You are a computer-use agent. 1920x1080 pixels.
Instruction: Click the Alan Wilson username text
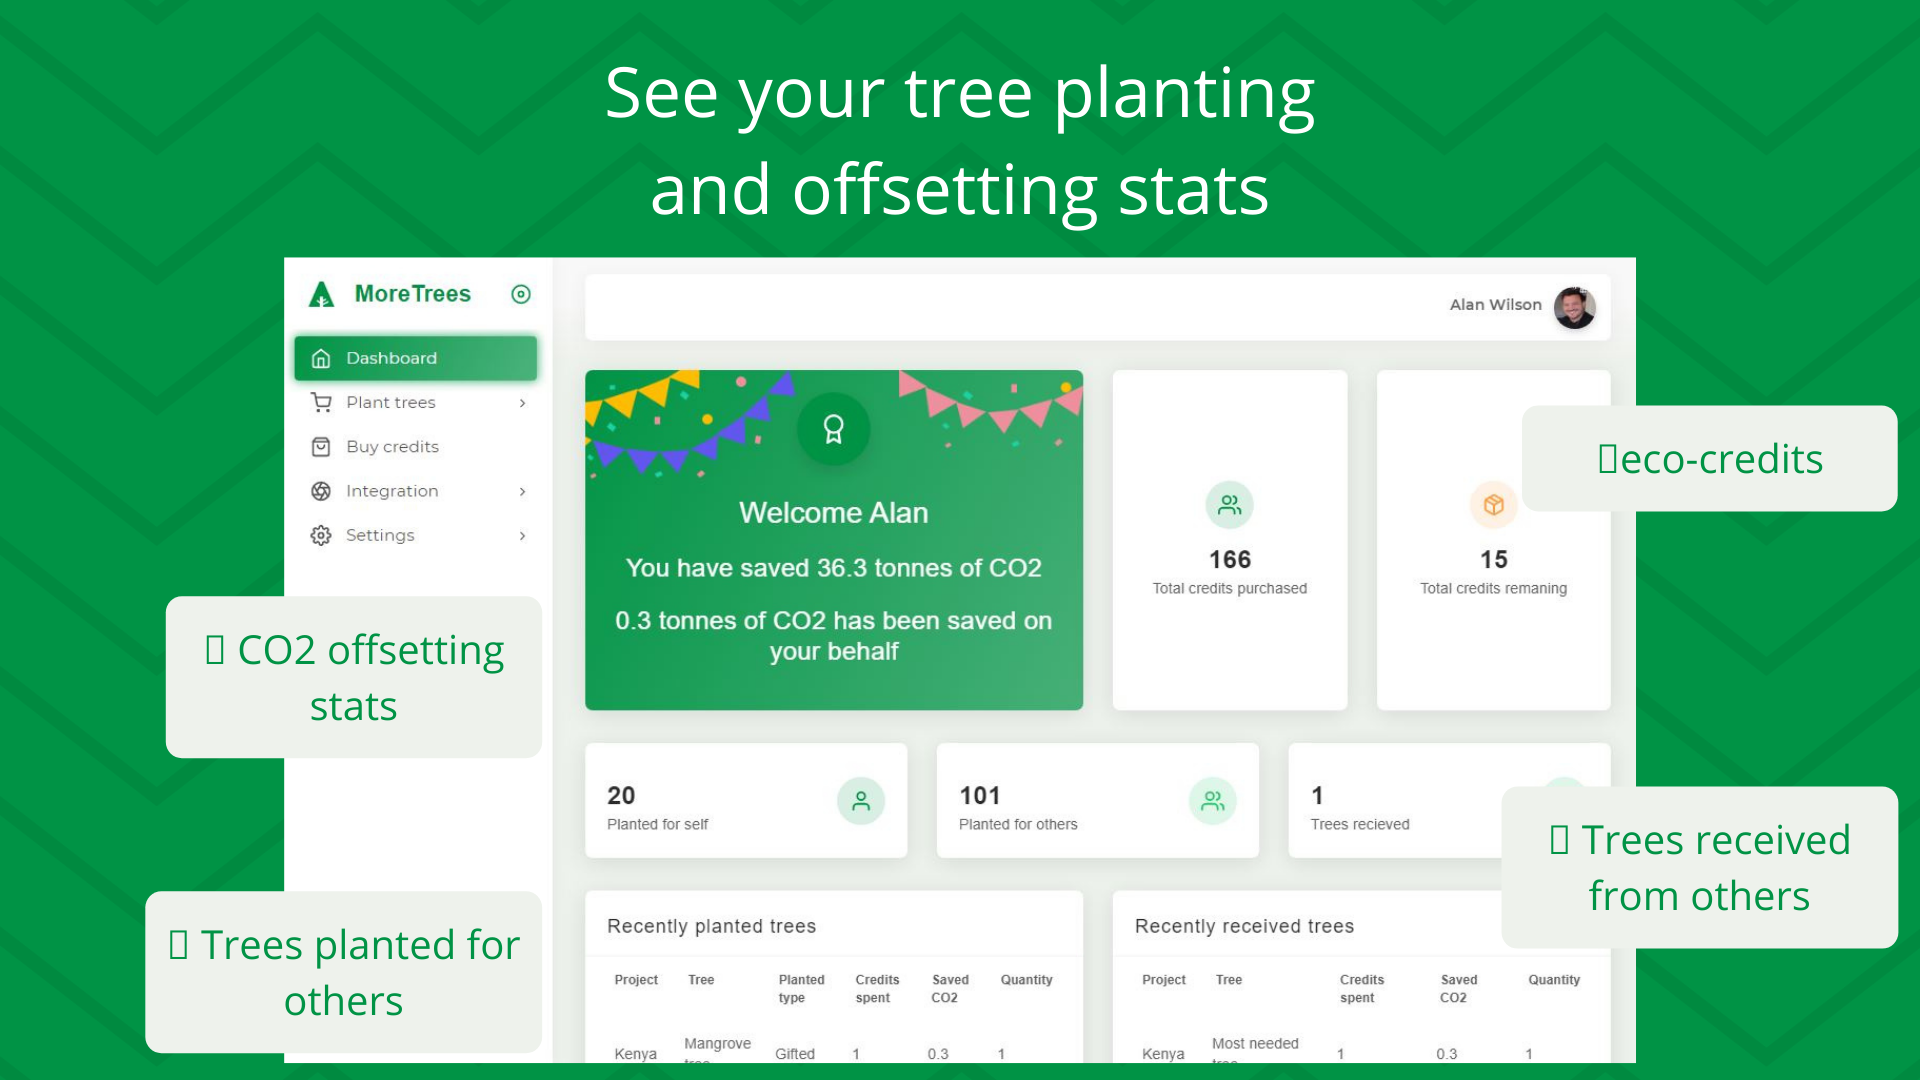(1495, 305)
